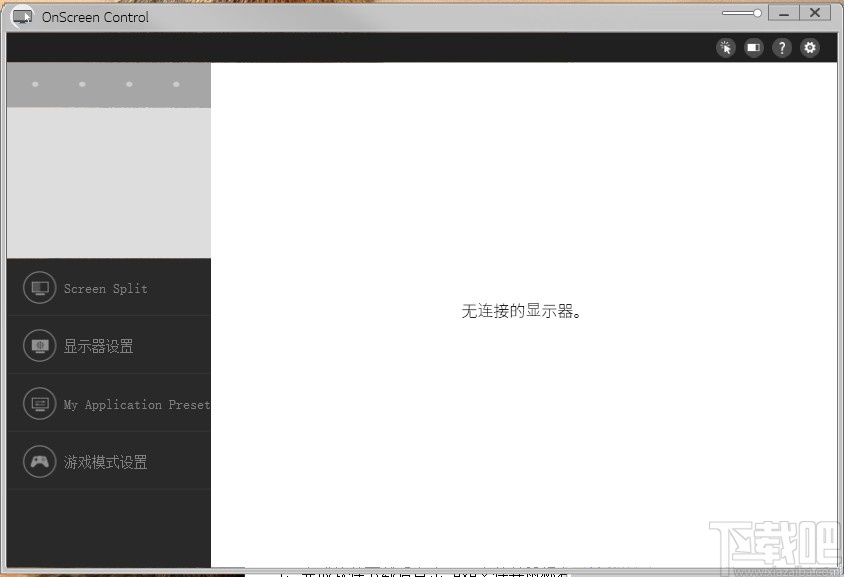This screenshot has width=844, height=577.
Task: Select the first page indicator dot
Action: [x=35, y=85]
